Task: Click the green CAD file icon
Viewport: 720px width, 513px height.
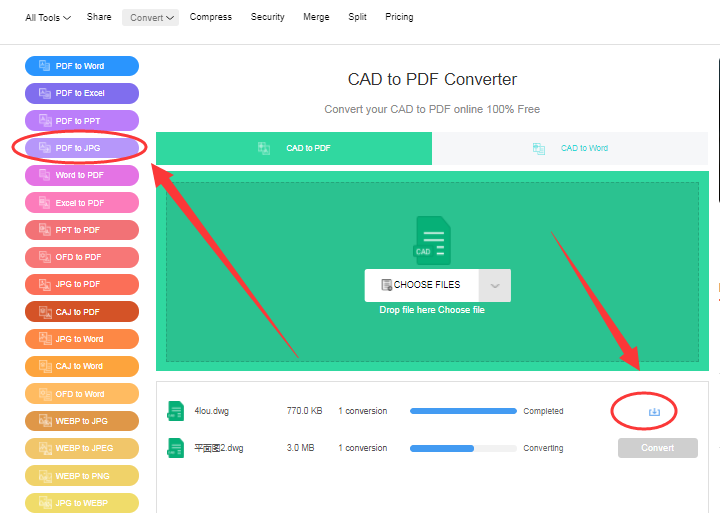Action: (x=433, y=240)
